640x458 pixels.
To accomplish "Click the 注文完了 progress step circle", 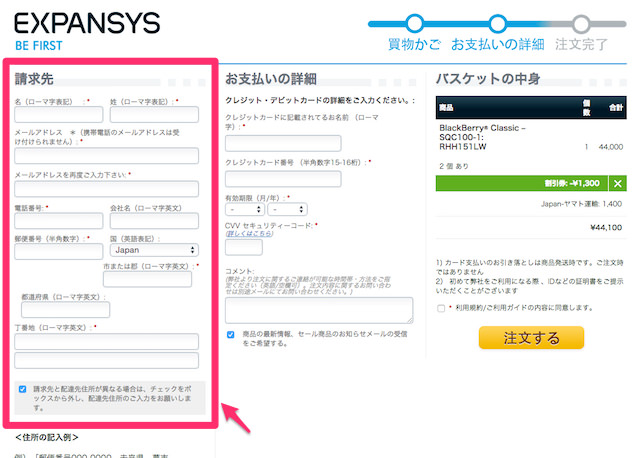I will 581,24.
